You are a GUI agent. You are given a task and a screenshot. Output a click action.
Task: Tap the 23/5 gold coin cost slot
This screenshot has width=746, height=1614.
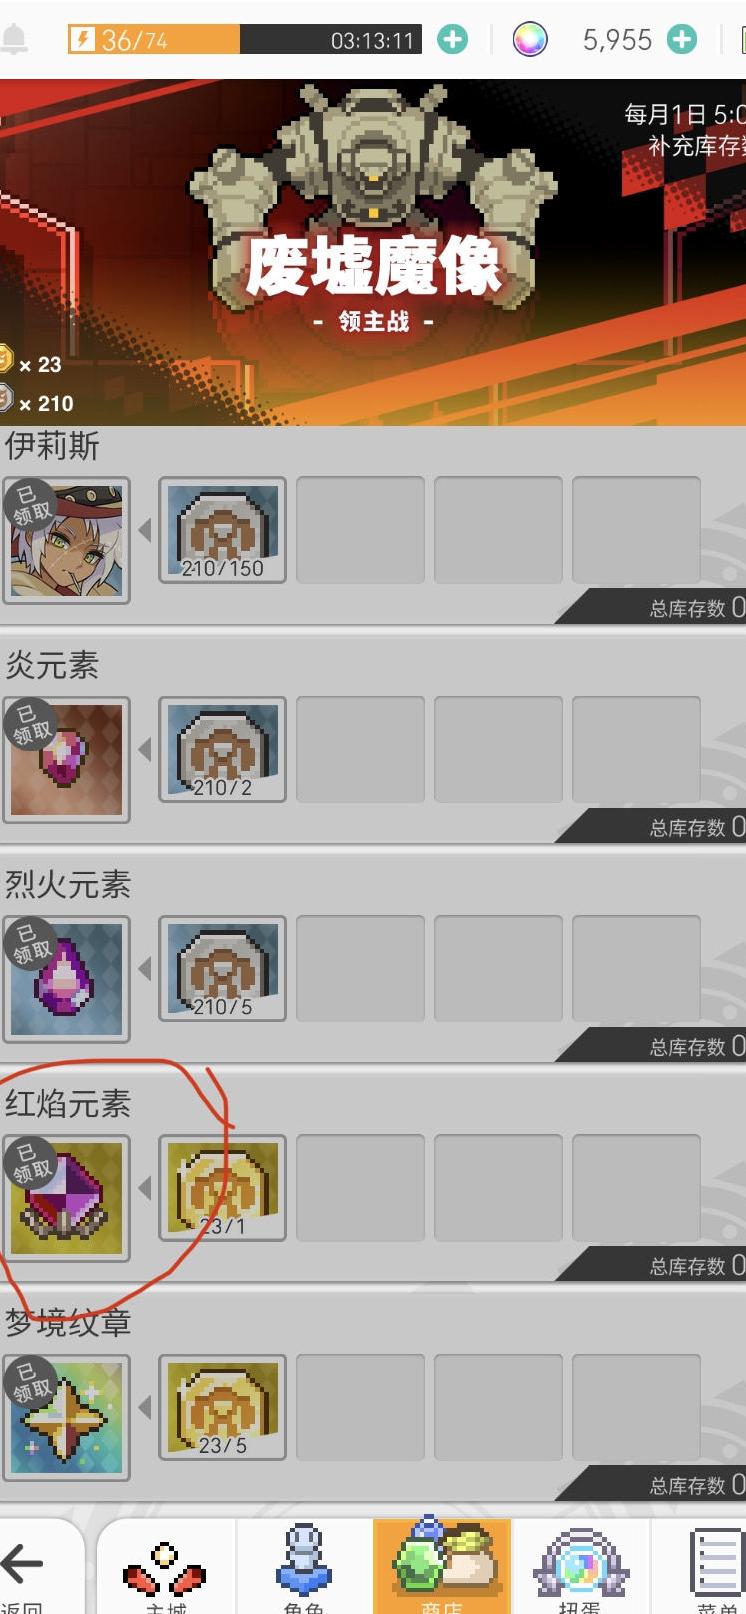click(223, 1408)
